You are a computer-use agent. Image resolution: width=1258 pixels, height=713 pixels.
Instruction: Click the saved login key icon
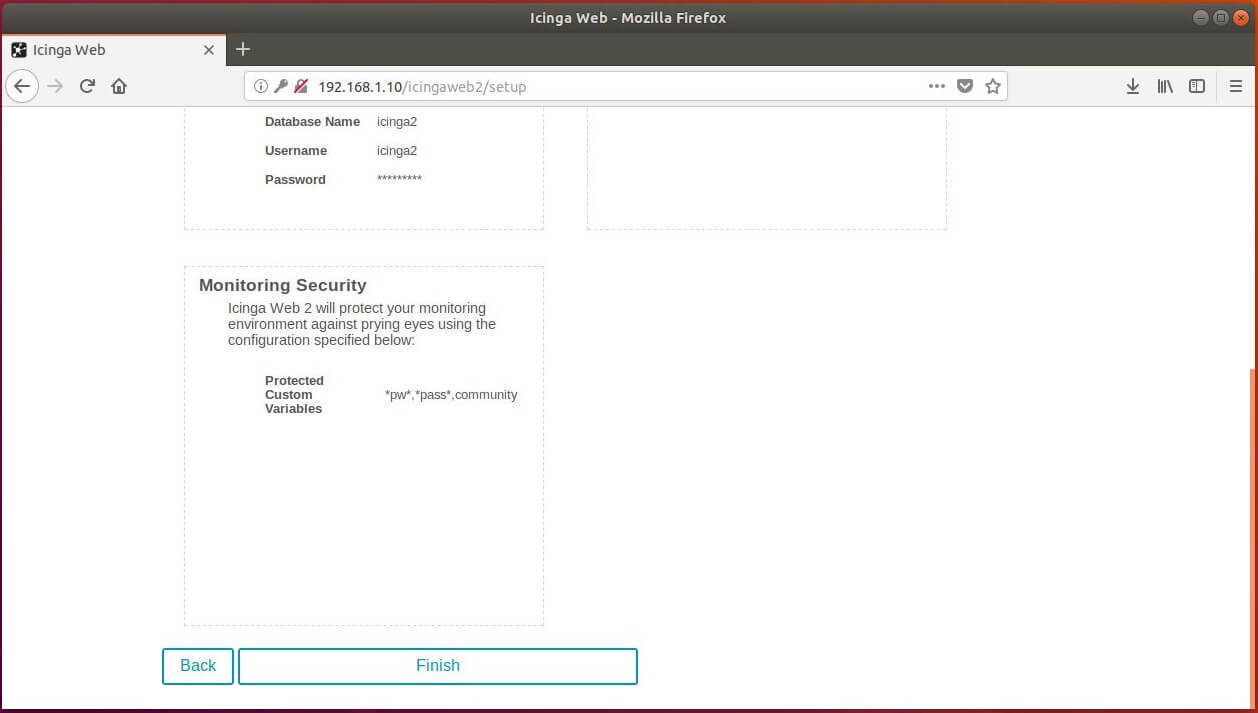(x=281, y=86)
